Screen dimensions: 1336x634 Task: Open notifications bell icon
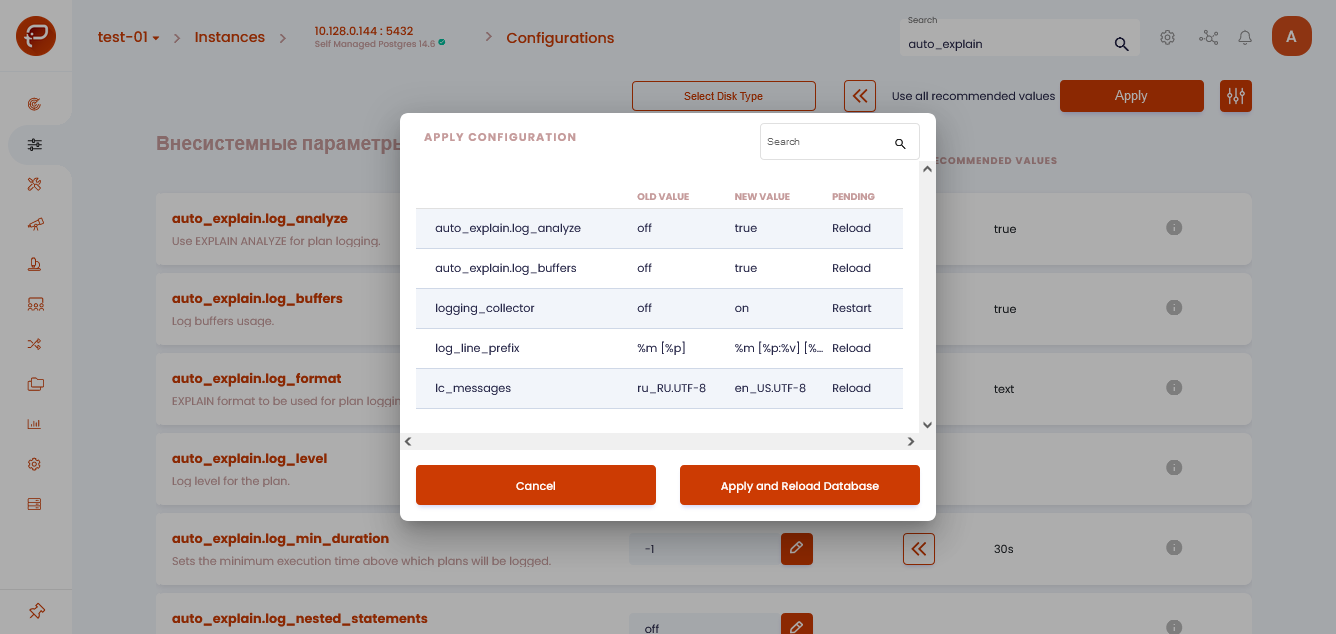tap(1245, 38)
